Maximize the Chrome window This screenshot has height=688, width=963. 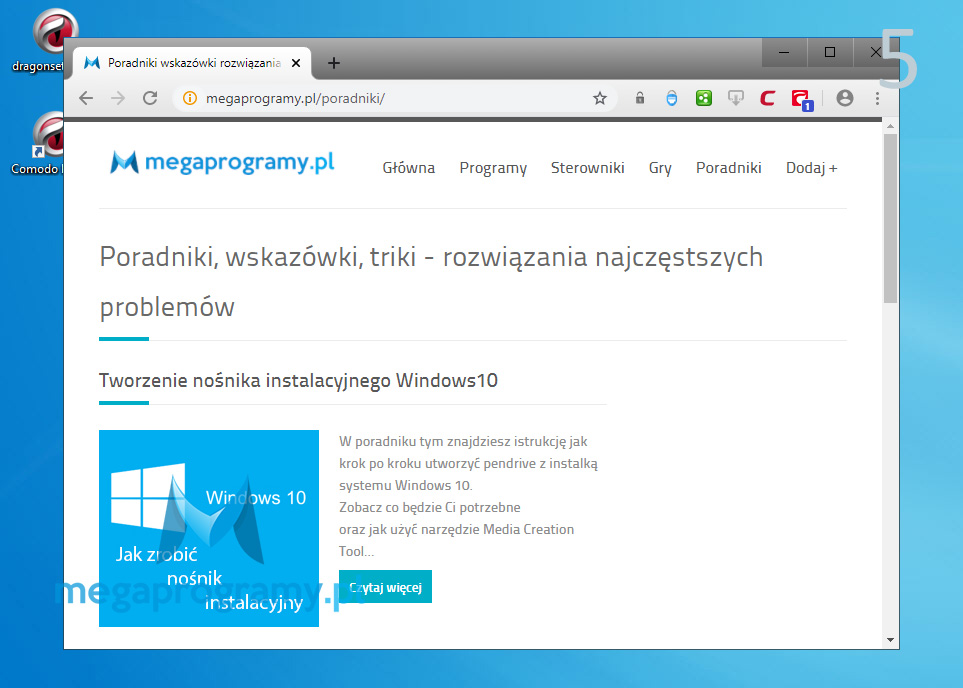pos(830,52)
